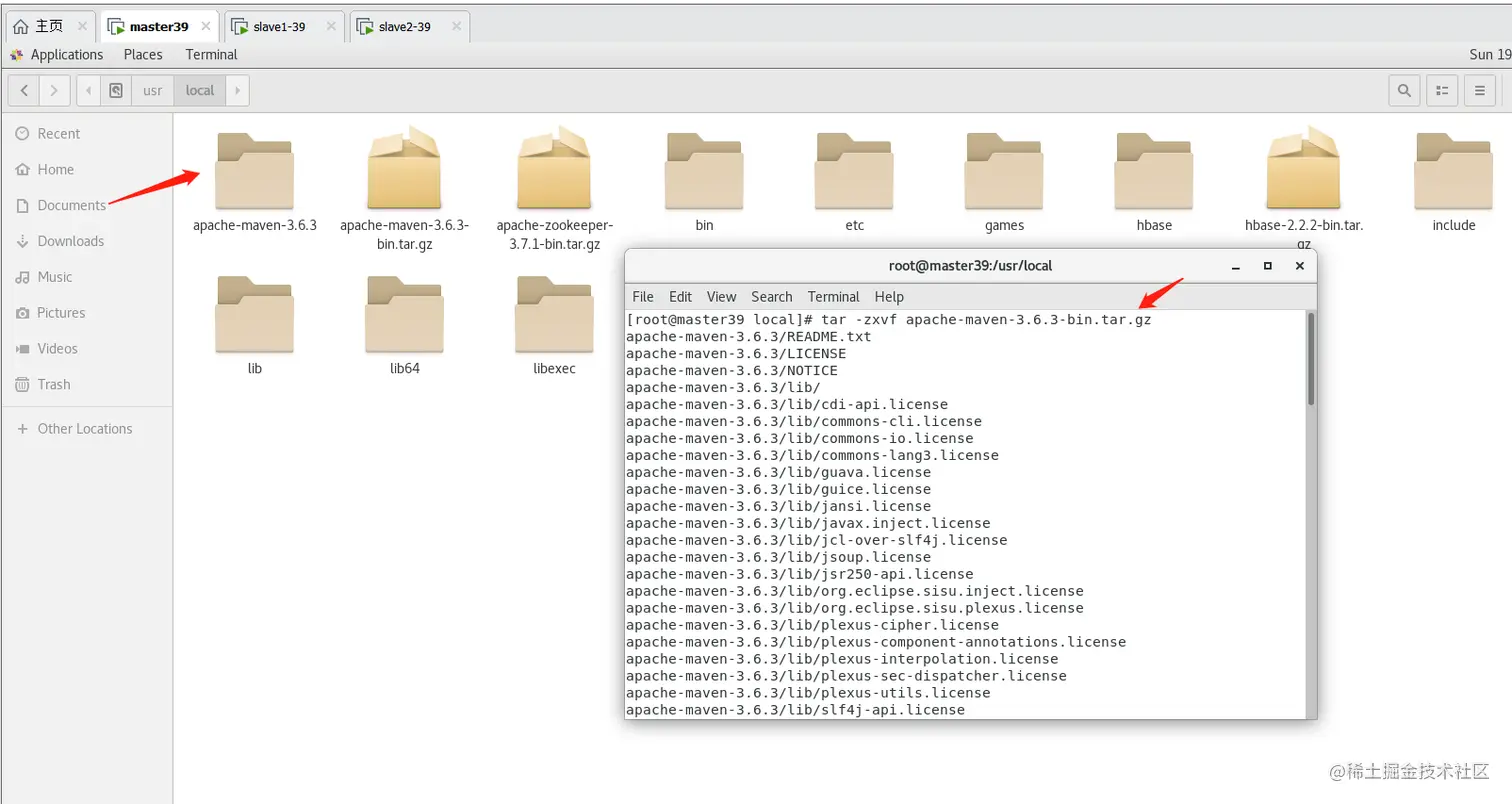1512x804 pixels.
Task: Open the Terminal app menu in the top bar
Action: coord(211,54)
